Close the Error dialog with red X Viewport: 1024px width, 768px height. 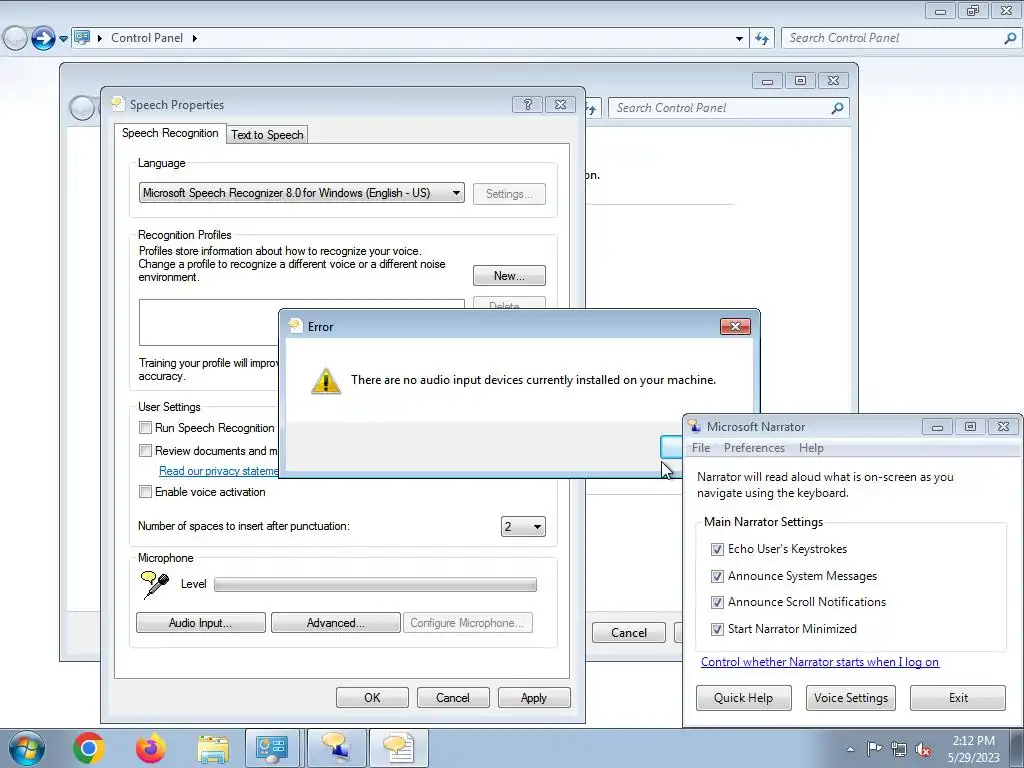(735, 327)
